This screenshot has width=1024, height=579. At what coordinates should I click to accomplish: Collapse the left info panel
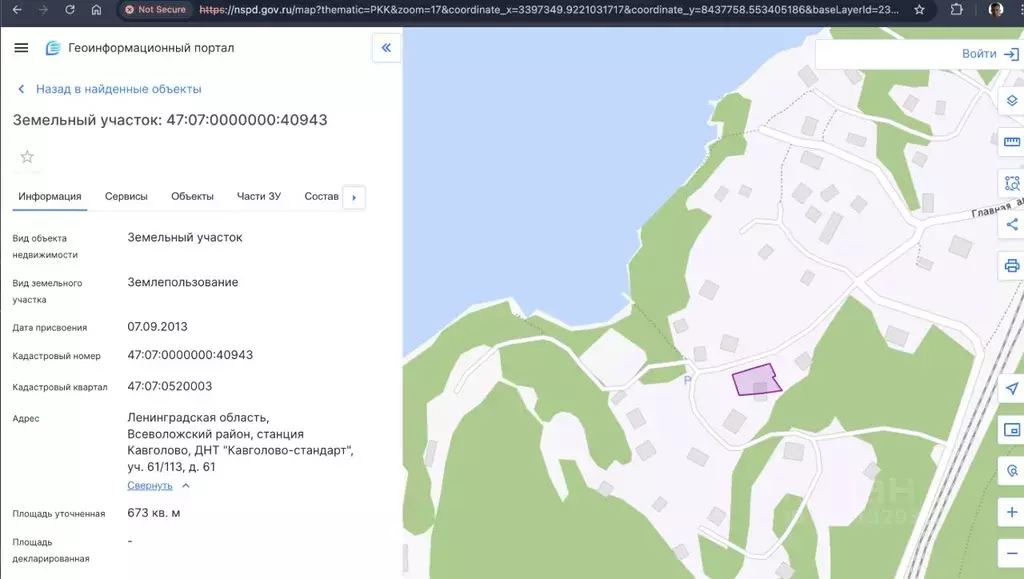pos(386,48)
